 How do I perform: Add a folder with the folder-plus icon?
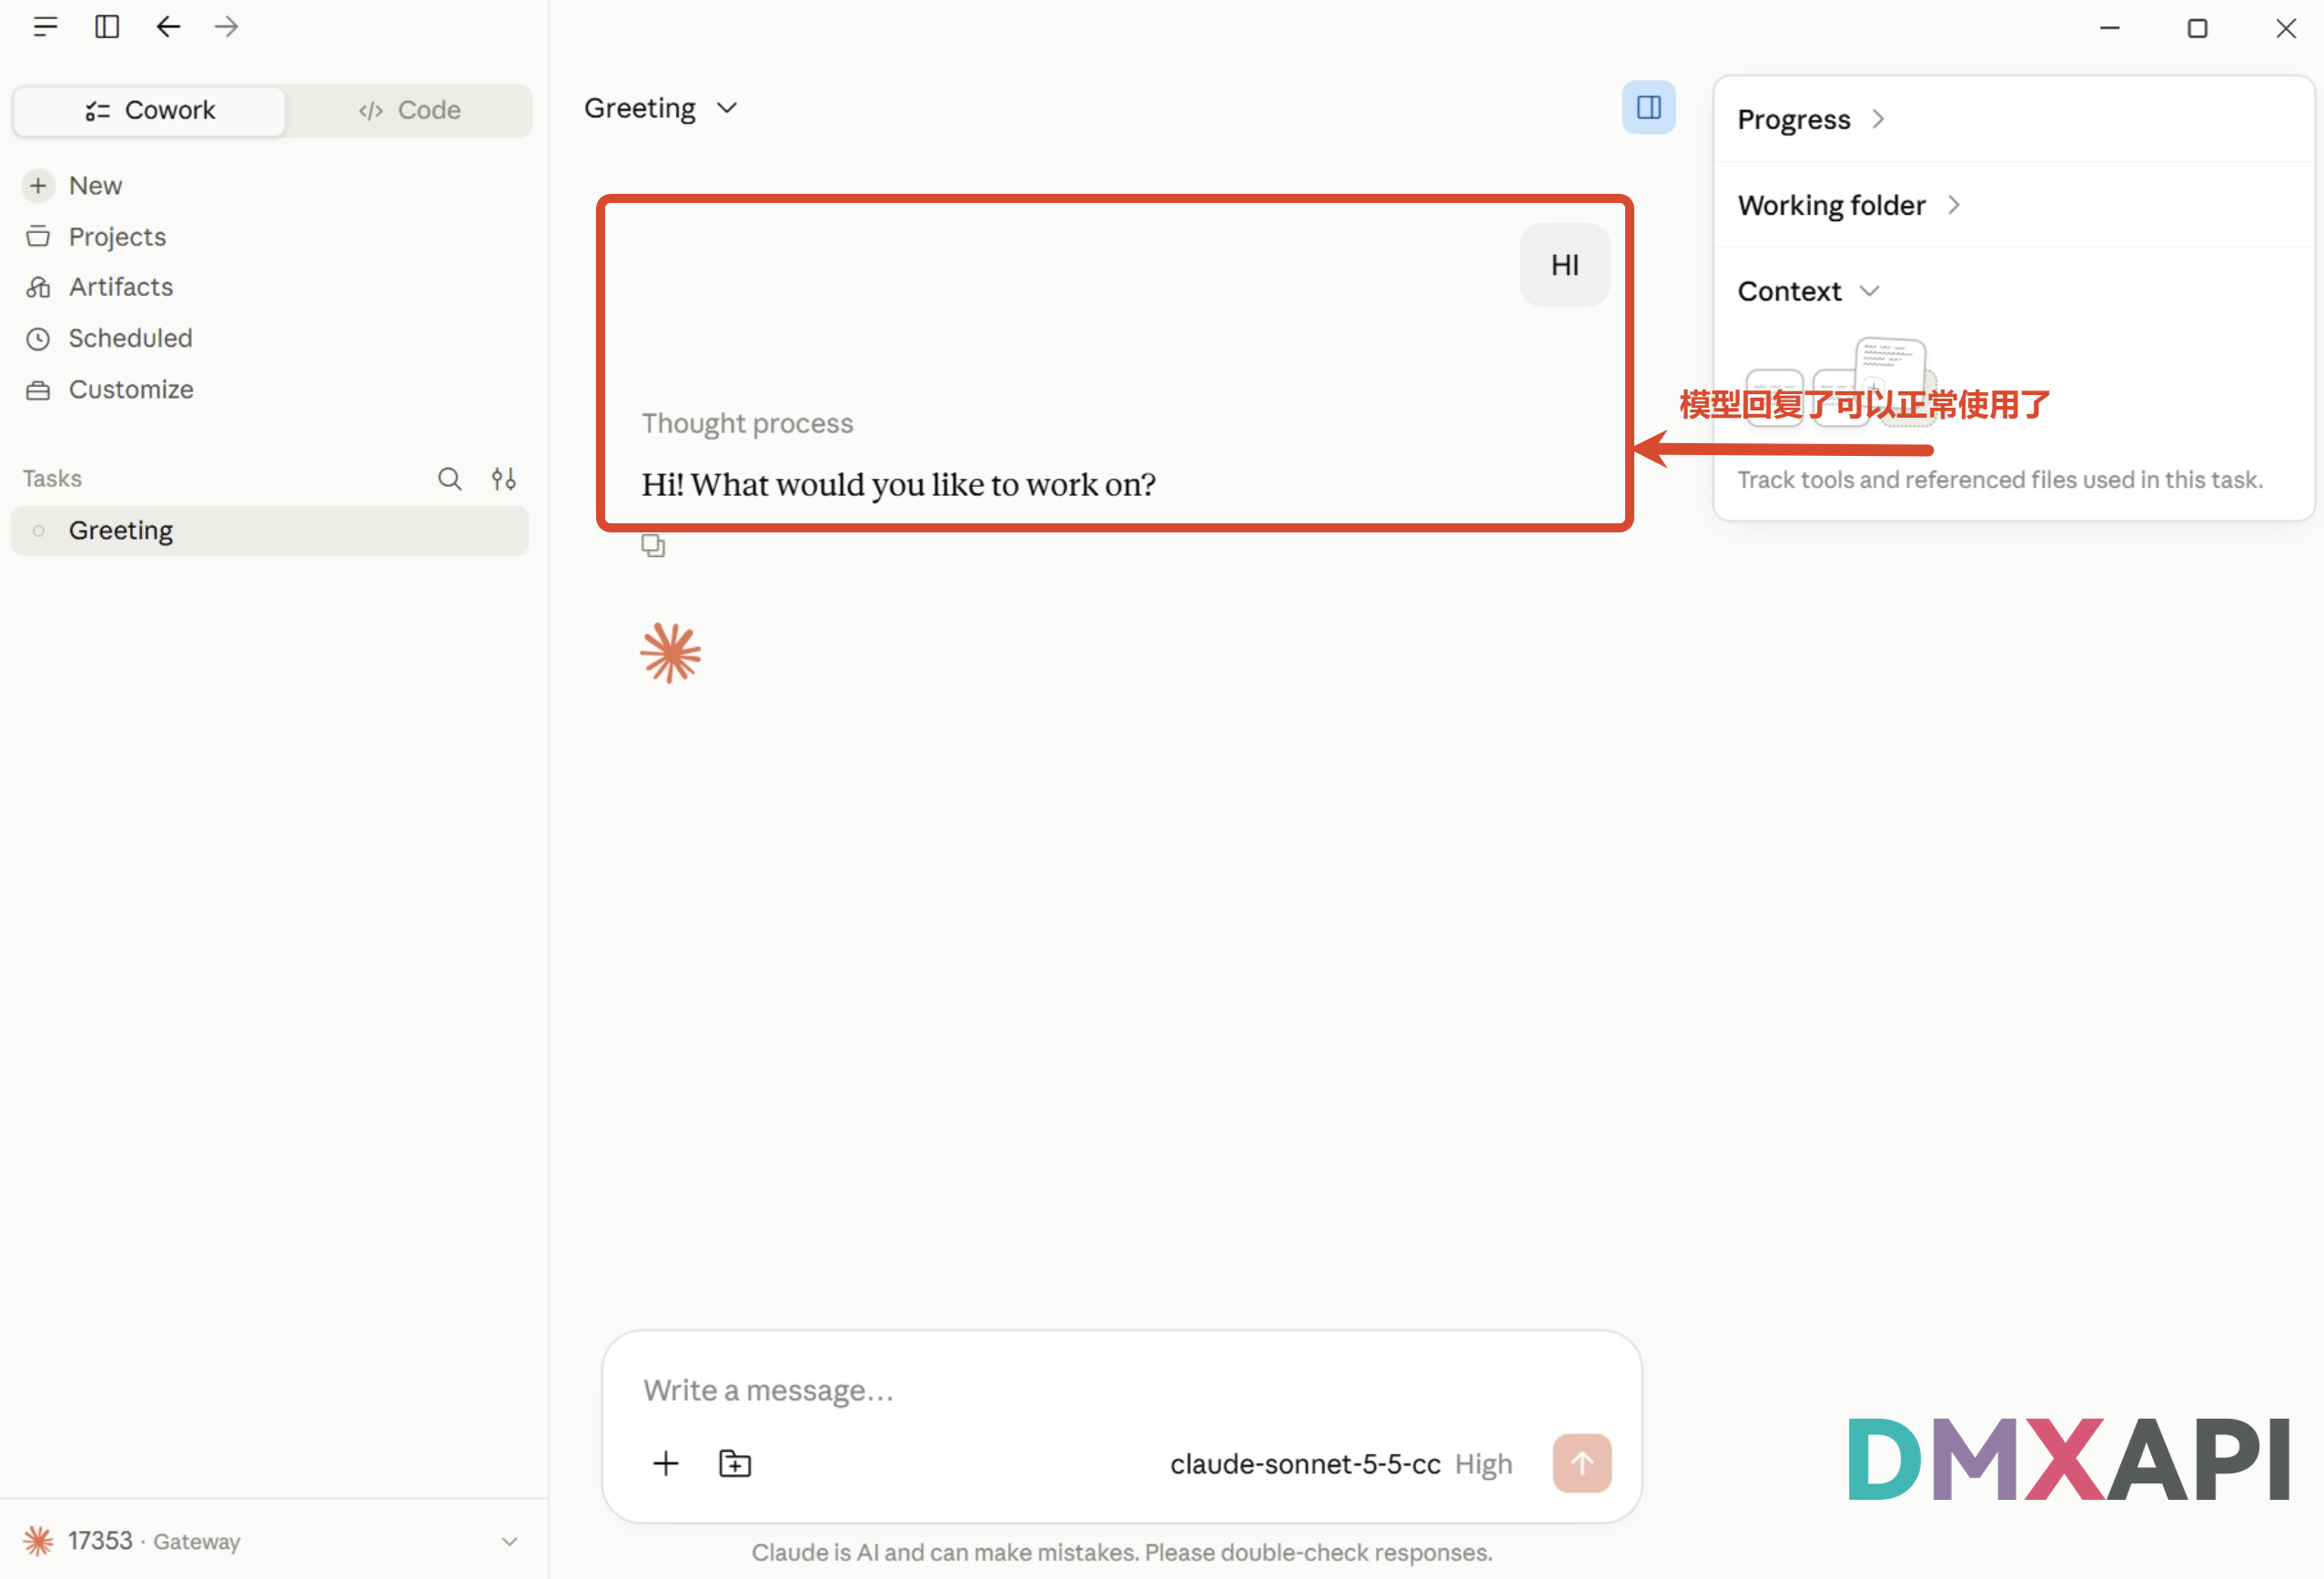coord(735,1464)
